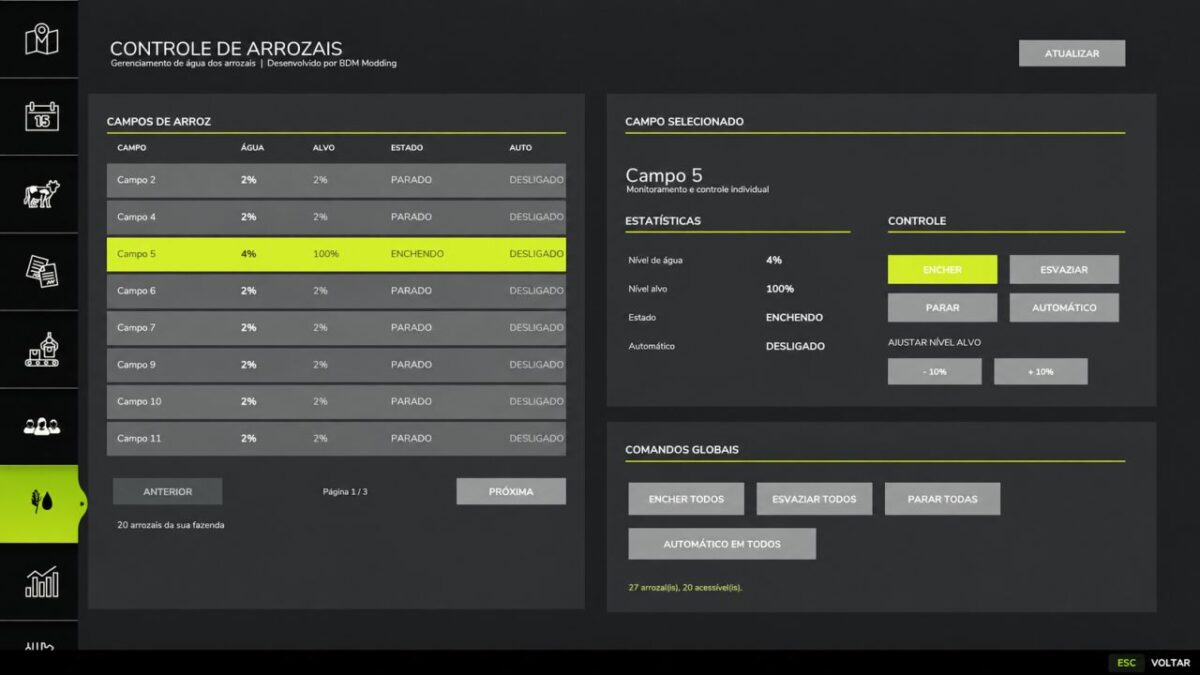Viewport: 1200px width, 675px height.
Task: Open the production chains factory icon
Action: [41, 349]
